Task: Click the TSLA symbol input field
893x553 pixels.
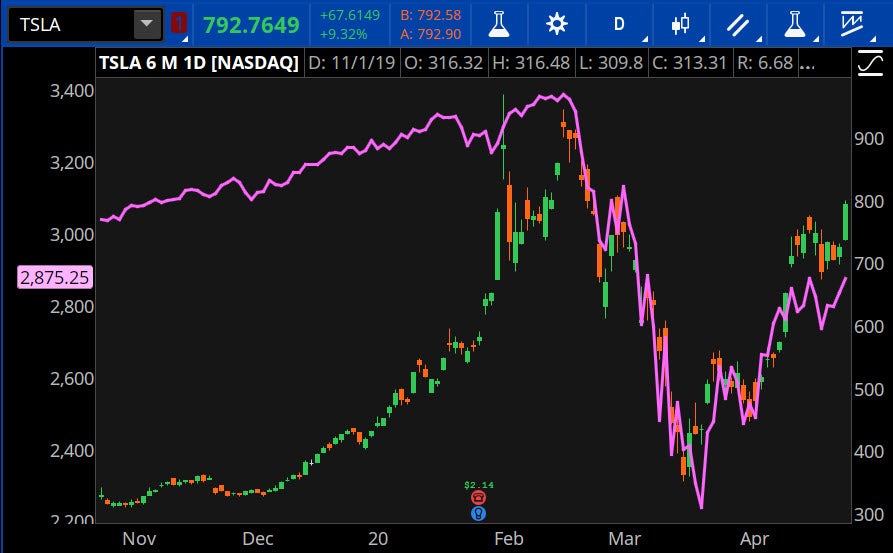Action: click(x=71, y=24)
